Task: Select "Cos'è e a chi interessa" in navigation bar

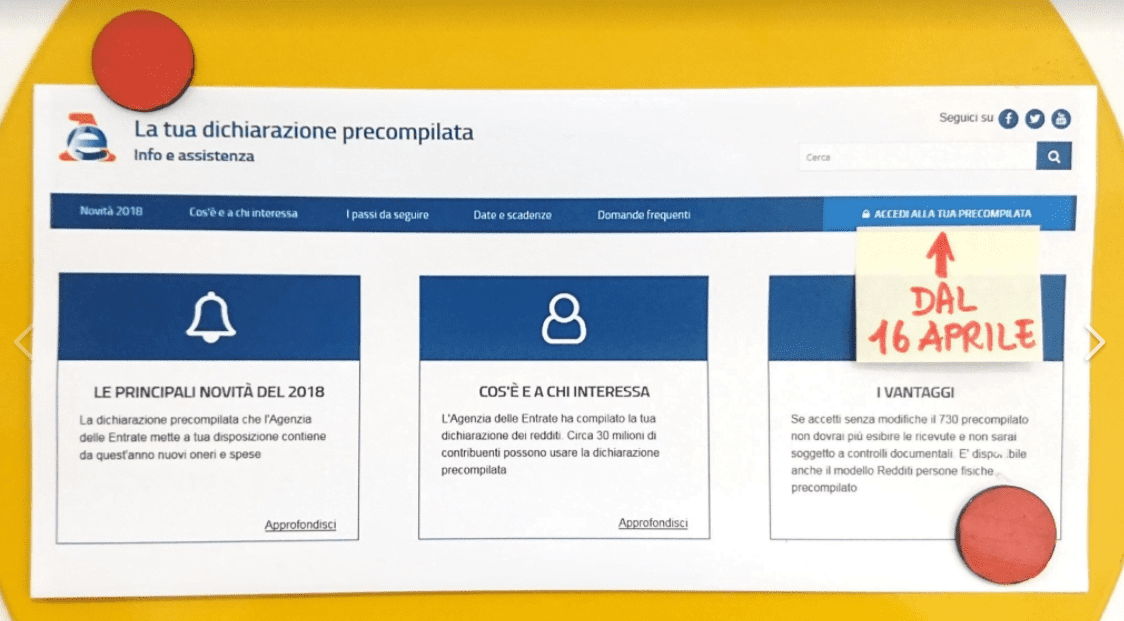Action: [243, 213]
